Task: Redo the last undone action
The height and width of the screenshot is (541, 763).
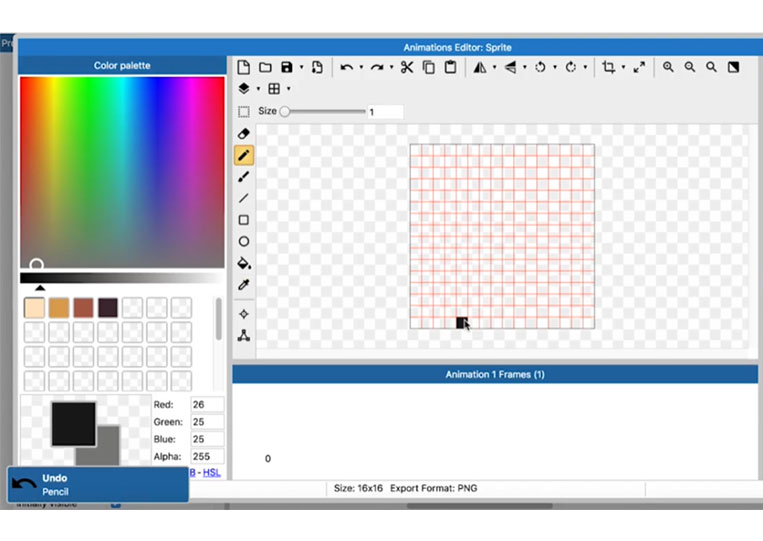Action: point(377,67)
